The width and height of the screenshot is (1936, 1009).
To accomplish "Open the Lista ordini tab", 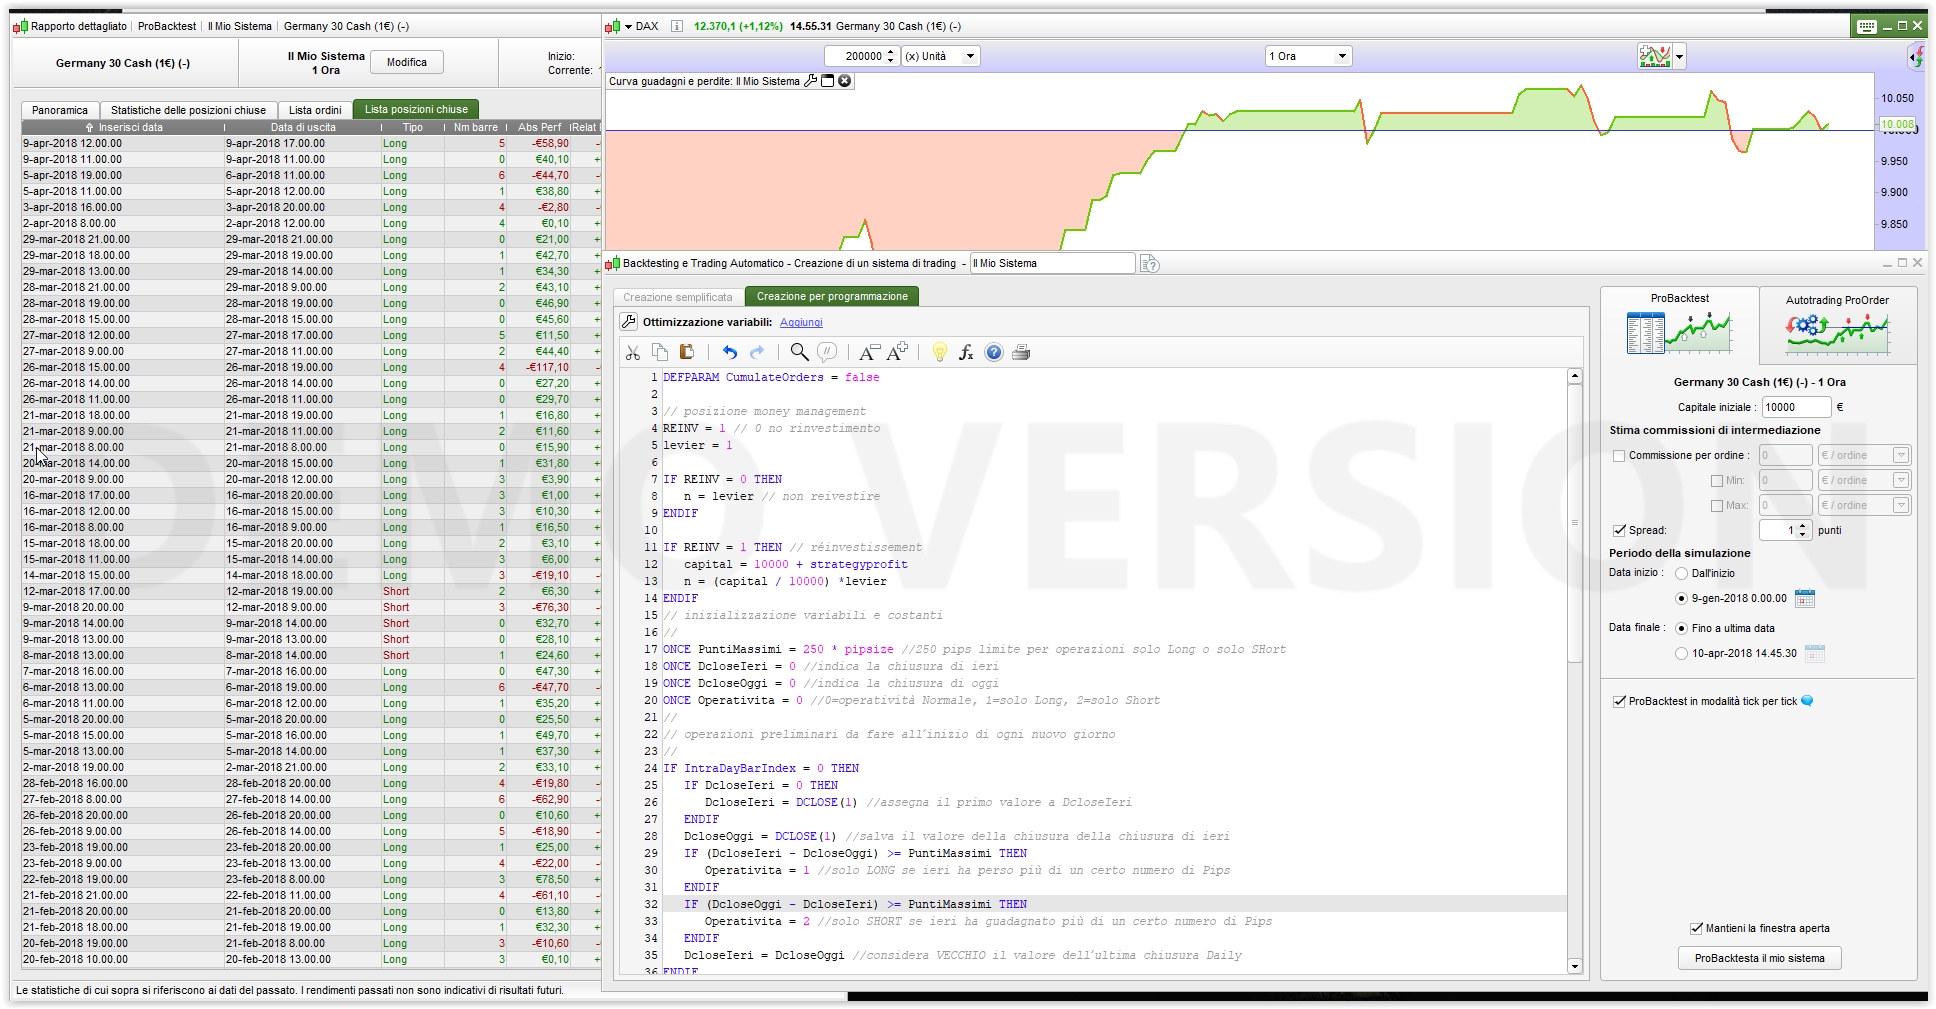I will 315,110.
